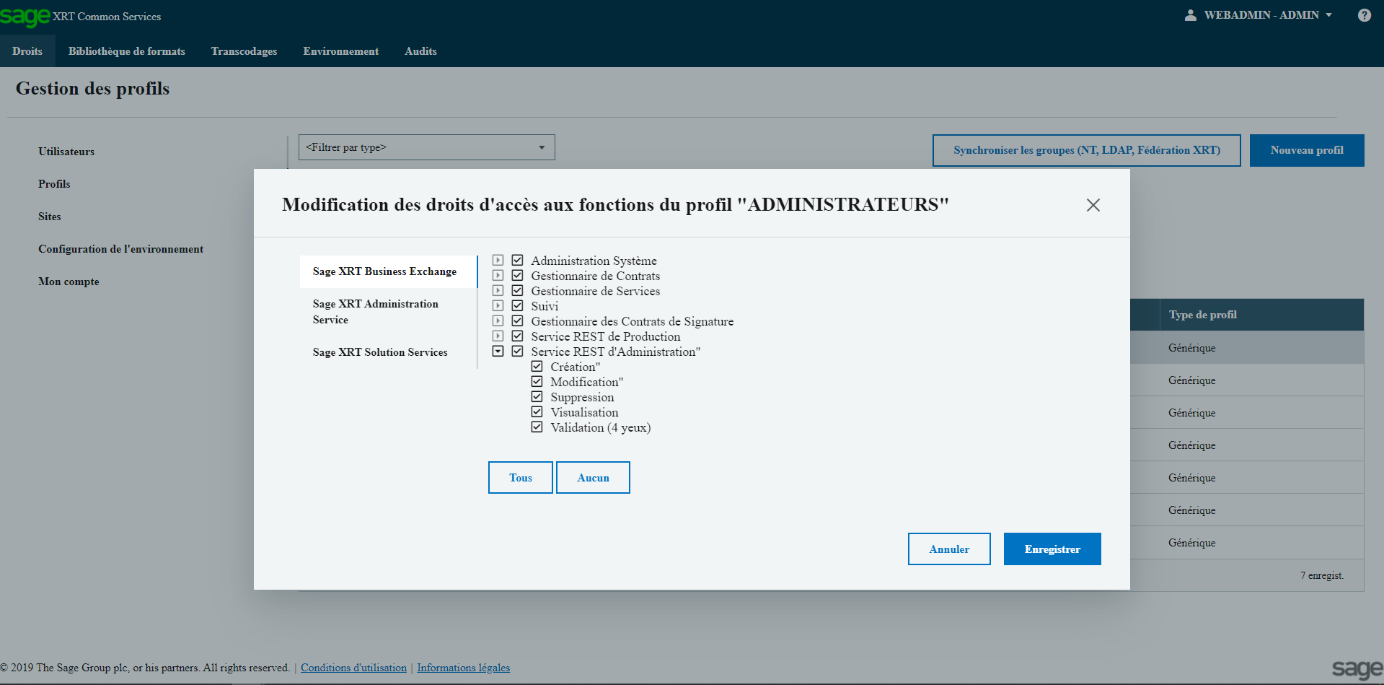1384x685 pixels.
Task: Uncheck the Création checkbox
Action: click(537, 367)
